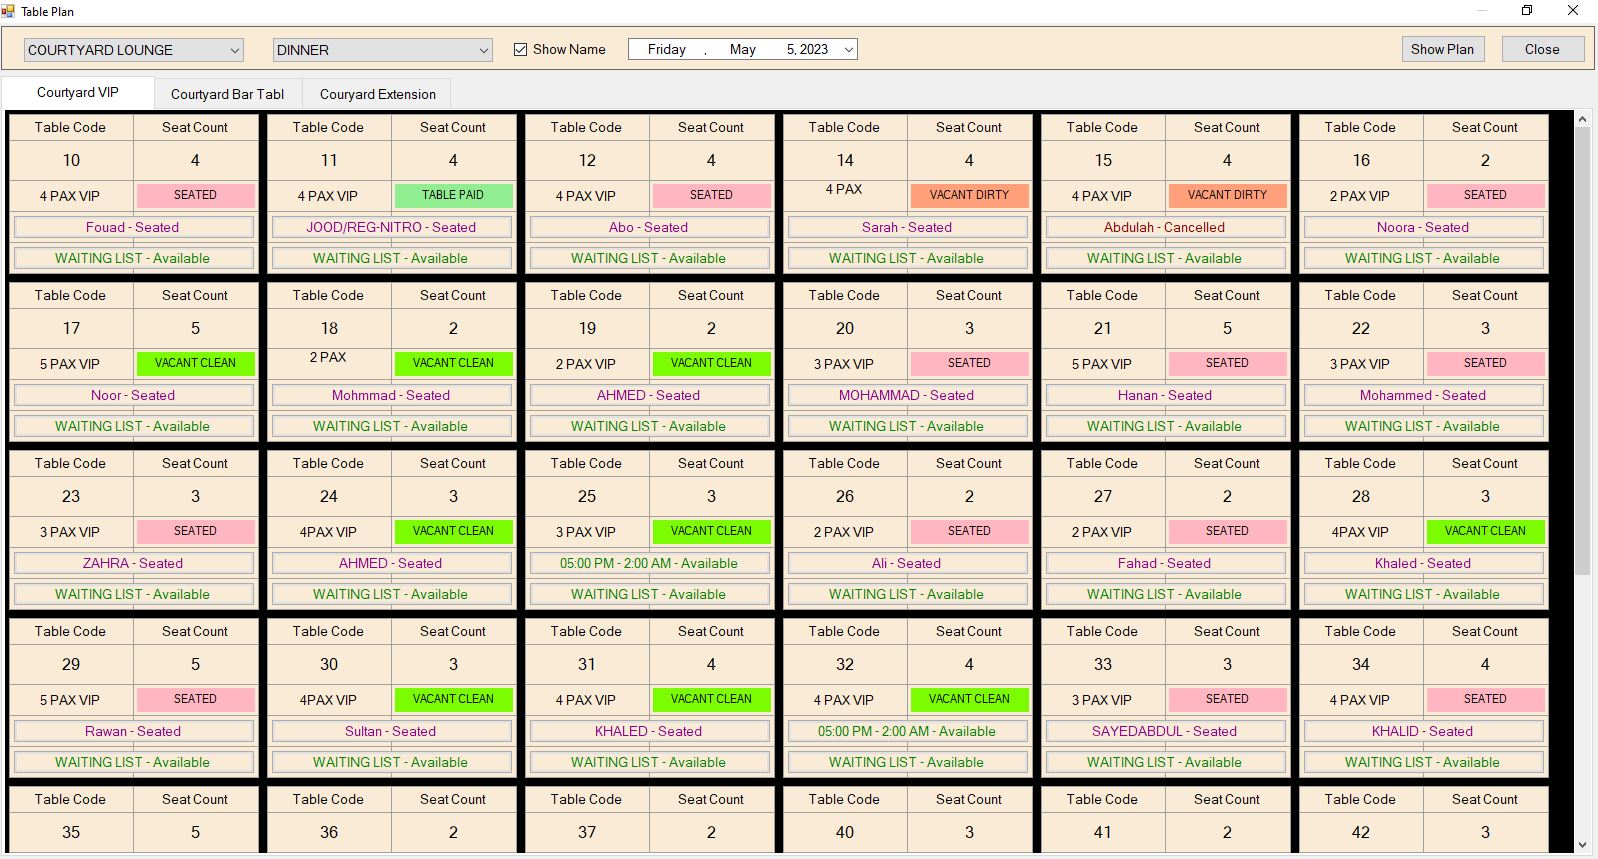1598x859 pixels.
Task: Click table code 36 cell
Action: (x=329, y=832)
